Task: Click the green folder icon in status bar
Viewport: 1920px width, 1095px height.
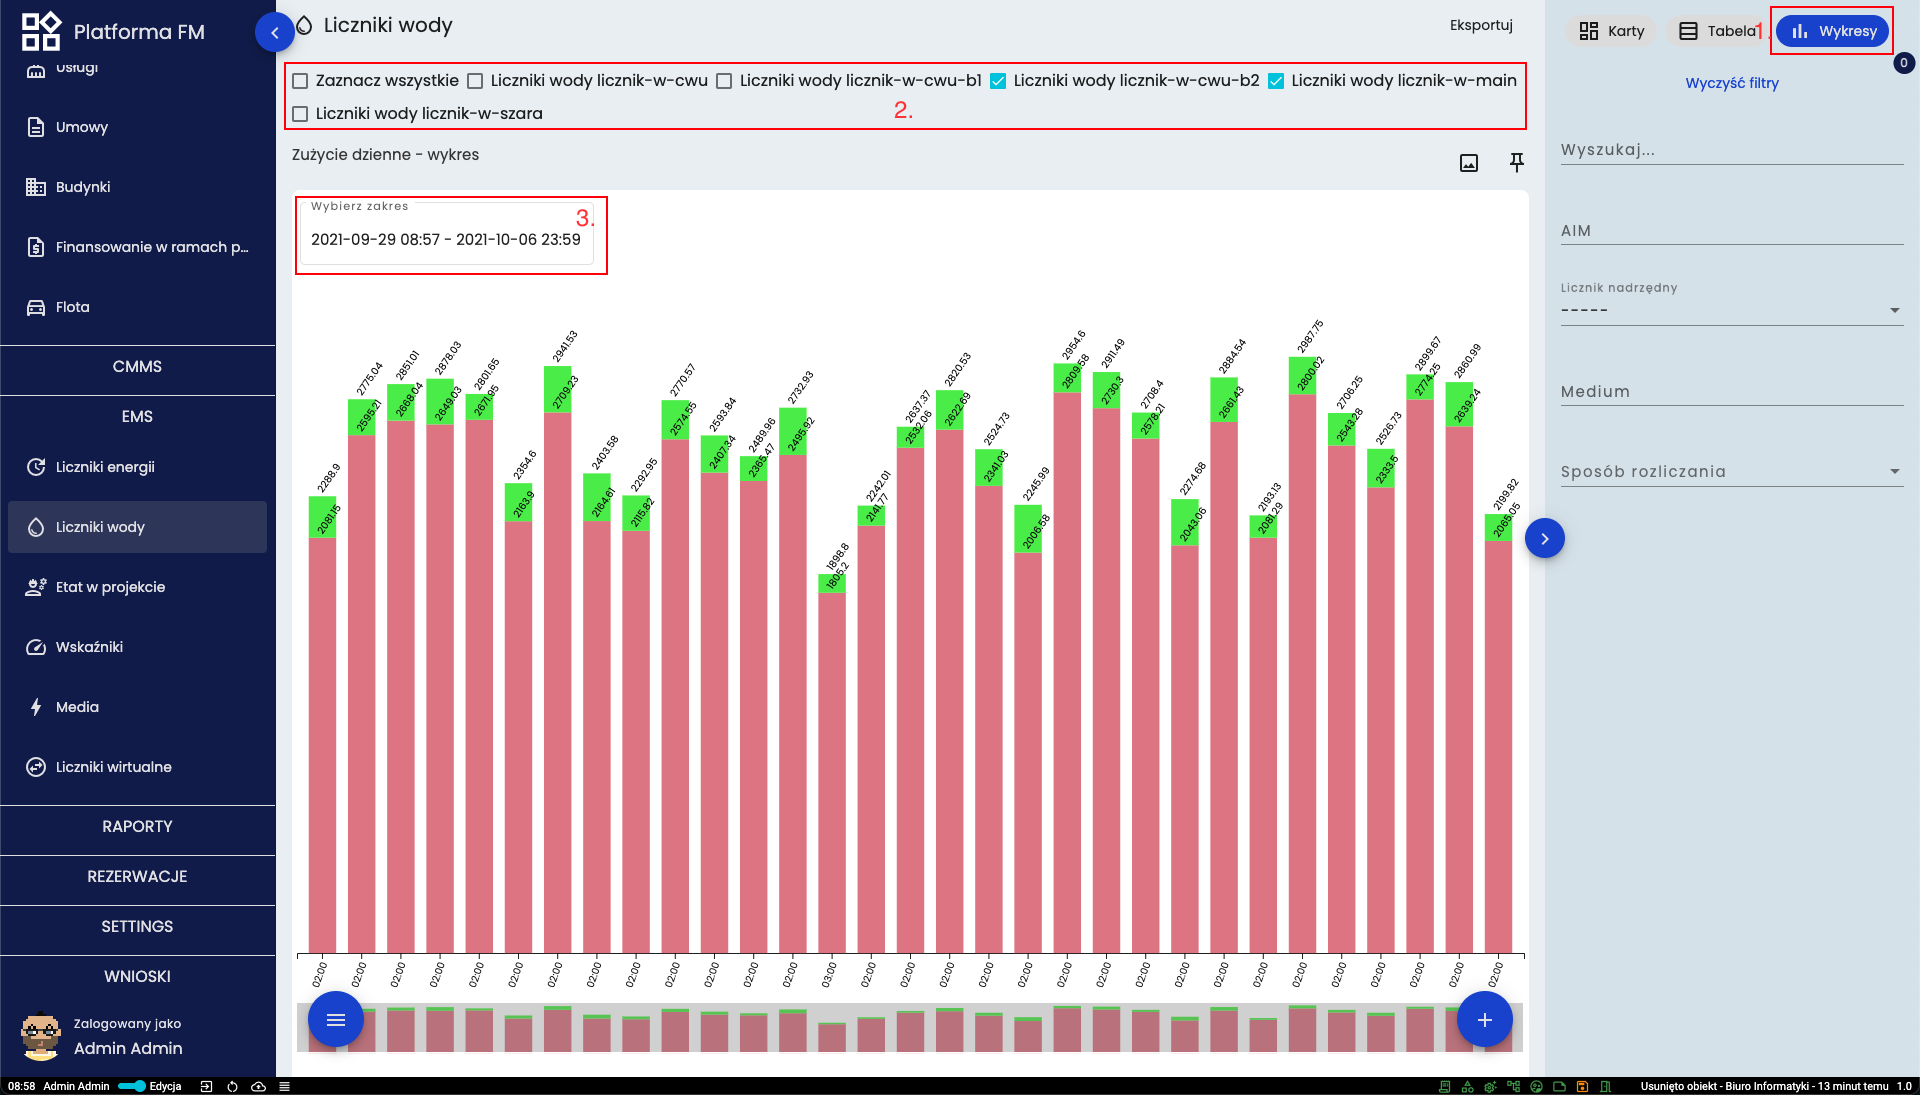Action: (x=1559, y=1086)
